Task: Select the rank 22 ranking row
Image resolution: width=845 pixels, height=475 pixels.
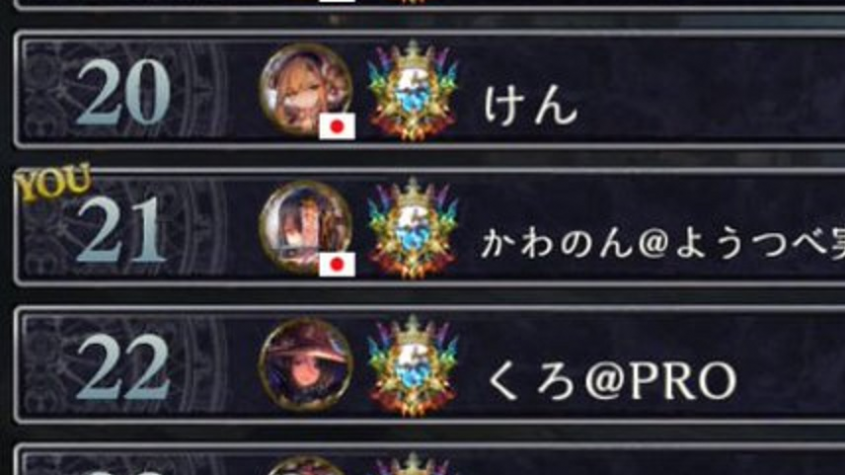Action: click(430, 365)
